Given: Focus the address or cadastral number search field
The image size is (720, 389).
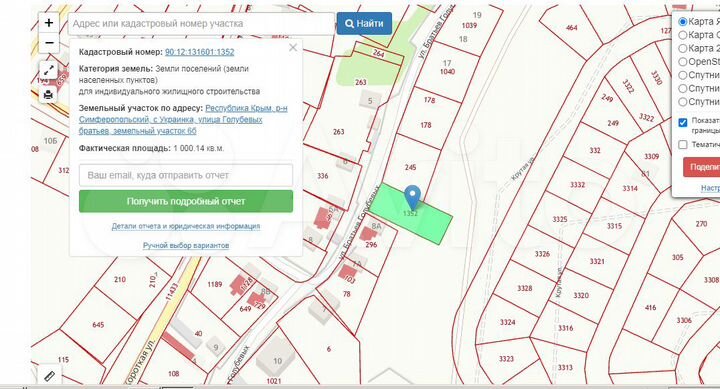Looking at the screenshot, I should click(201, 23).
